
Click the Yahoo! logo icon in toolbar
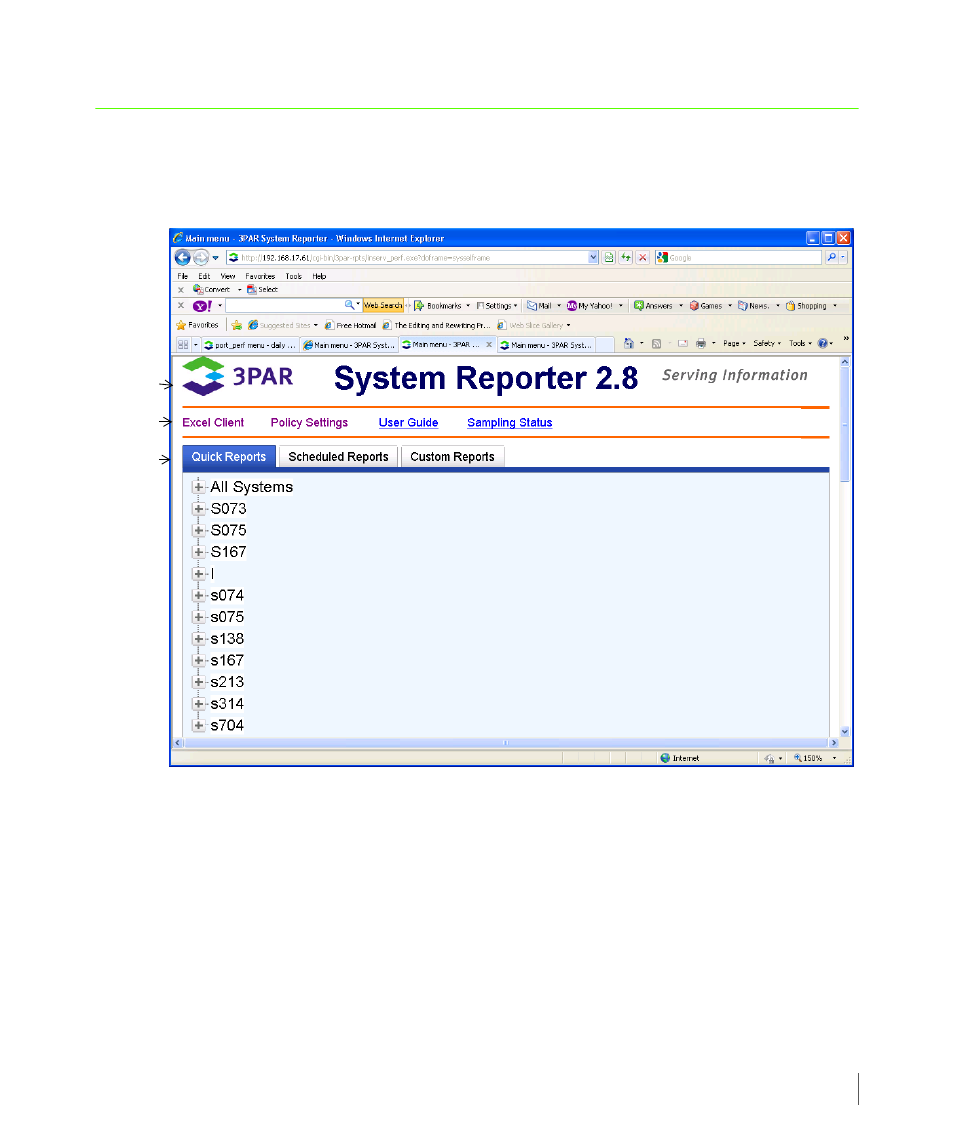coord(202,306)
